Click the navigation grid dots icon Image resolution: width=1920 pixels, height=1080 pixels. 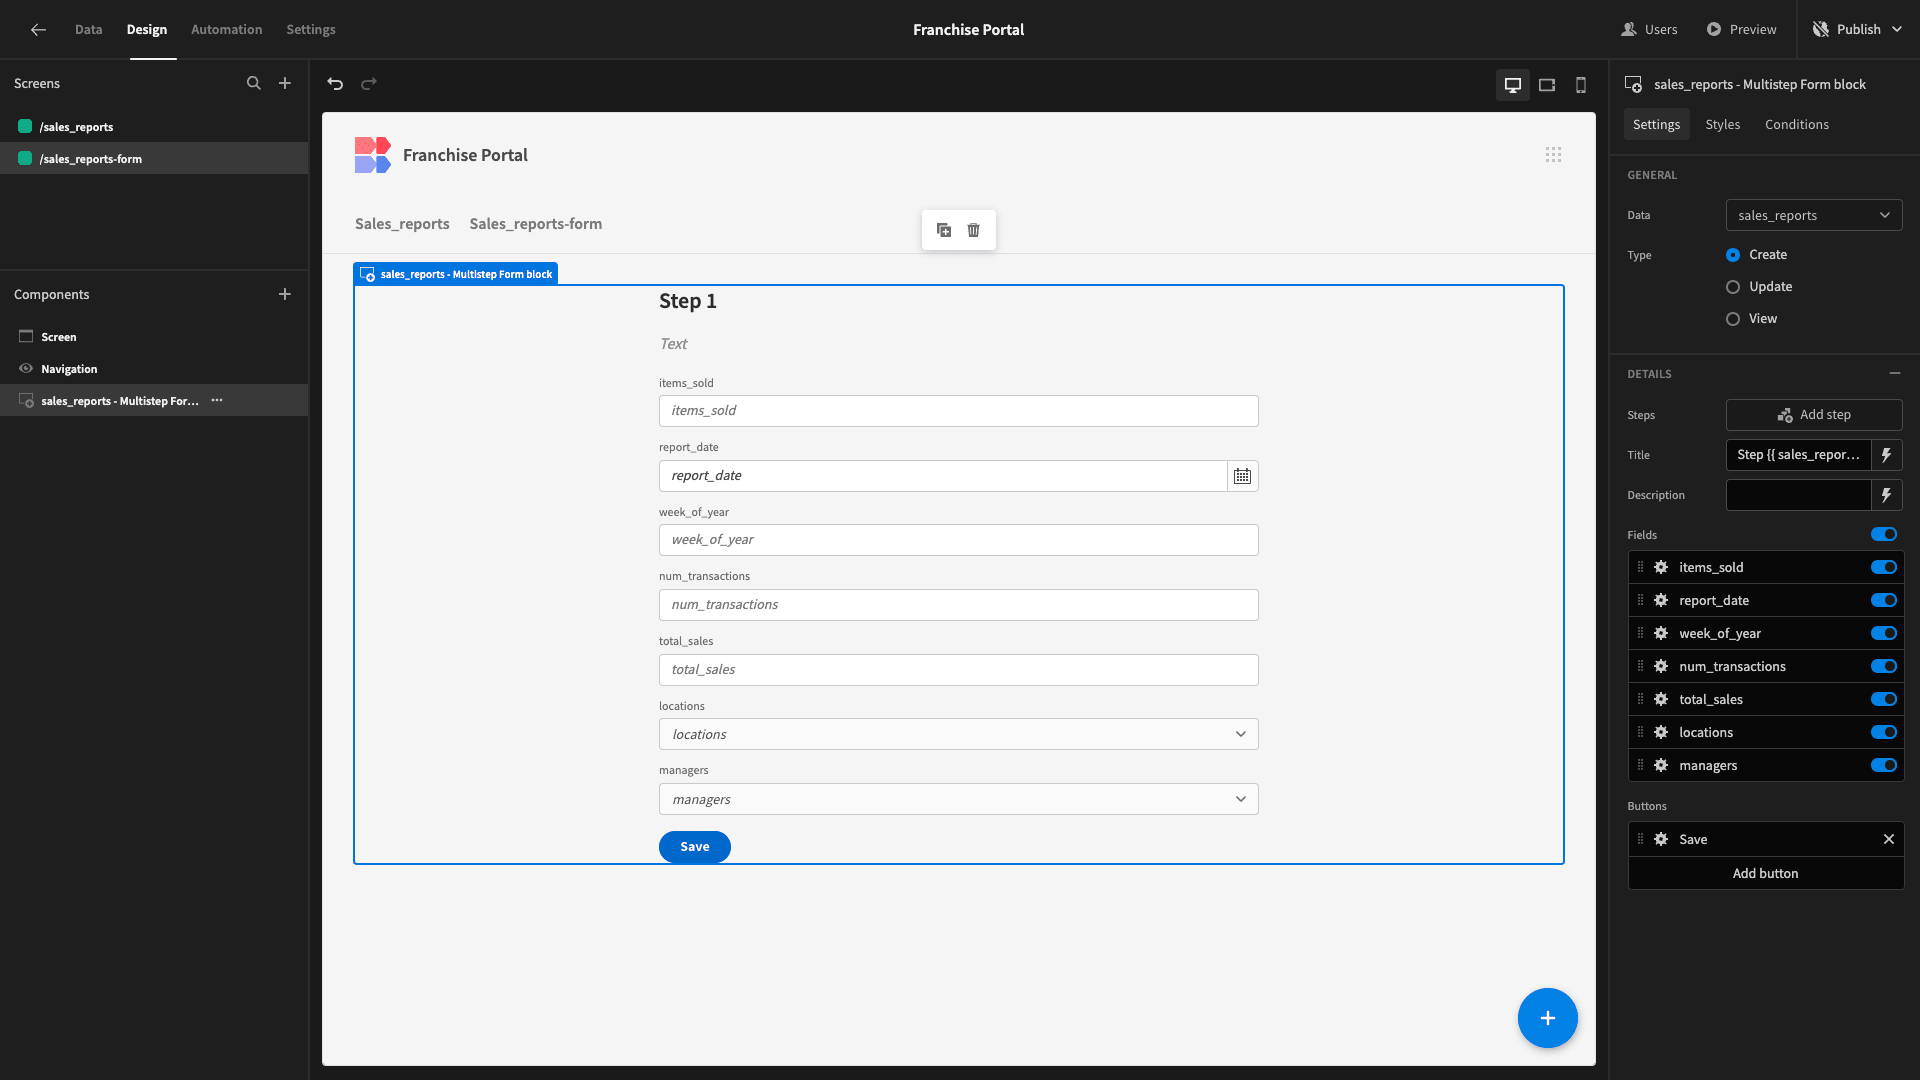click(x=1553, y=155)
